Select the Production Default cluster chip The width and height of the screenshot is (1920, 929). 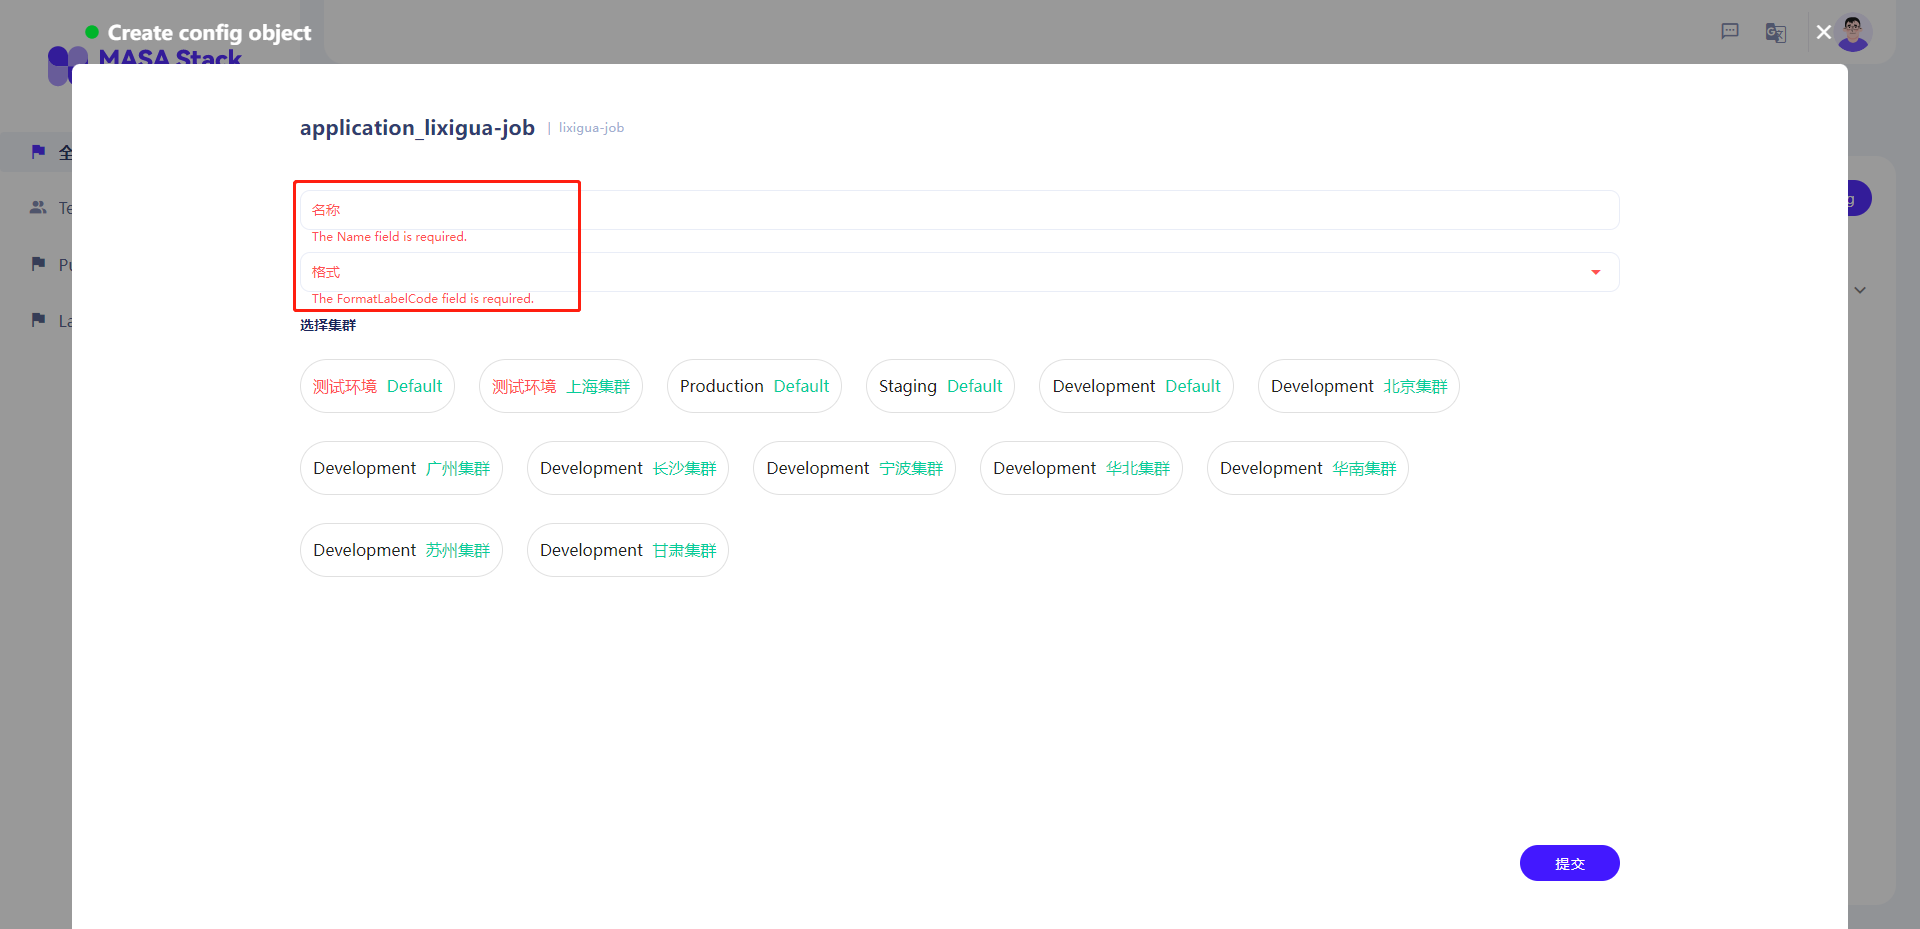753,386
